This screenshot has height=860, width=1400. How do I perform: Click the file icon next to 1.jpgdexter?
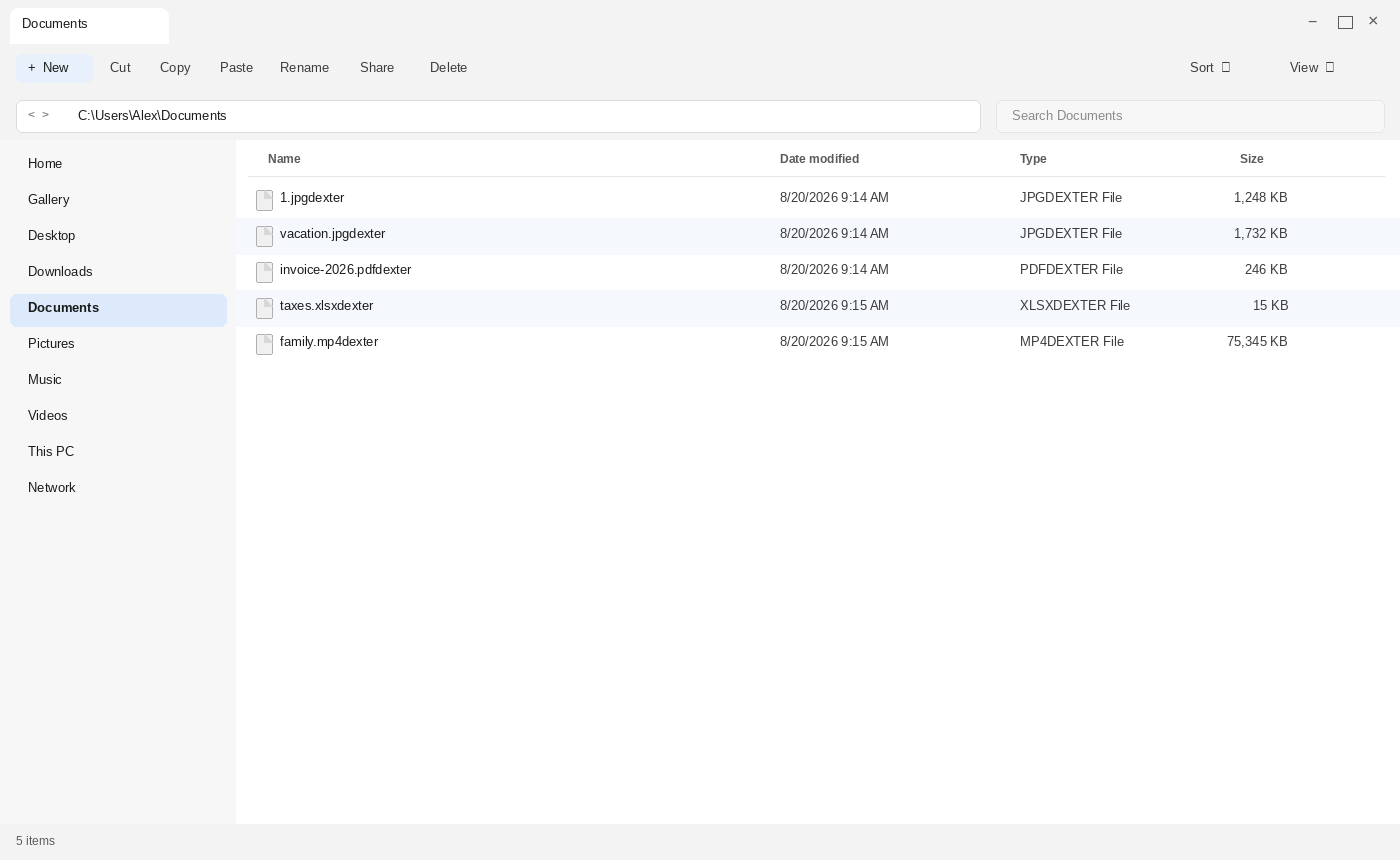tap(265, 200)
